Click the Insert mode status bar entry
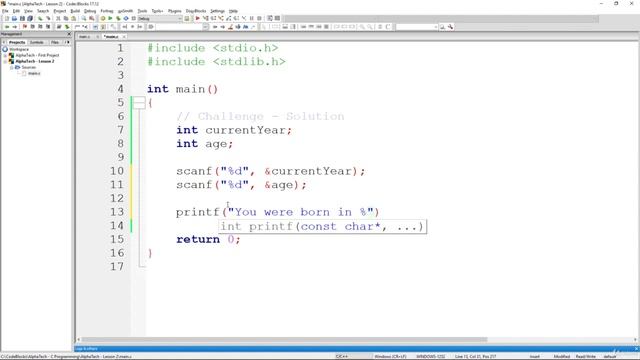Image resolution: width=640 pixels, height=360 pixels. tap(535, 356)
